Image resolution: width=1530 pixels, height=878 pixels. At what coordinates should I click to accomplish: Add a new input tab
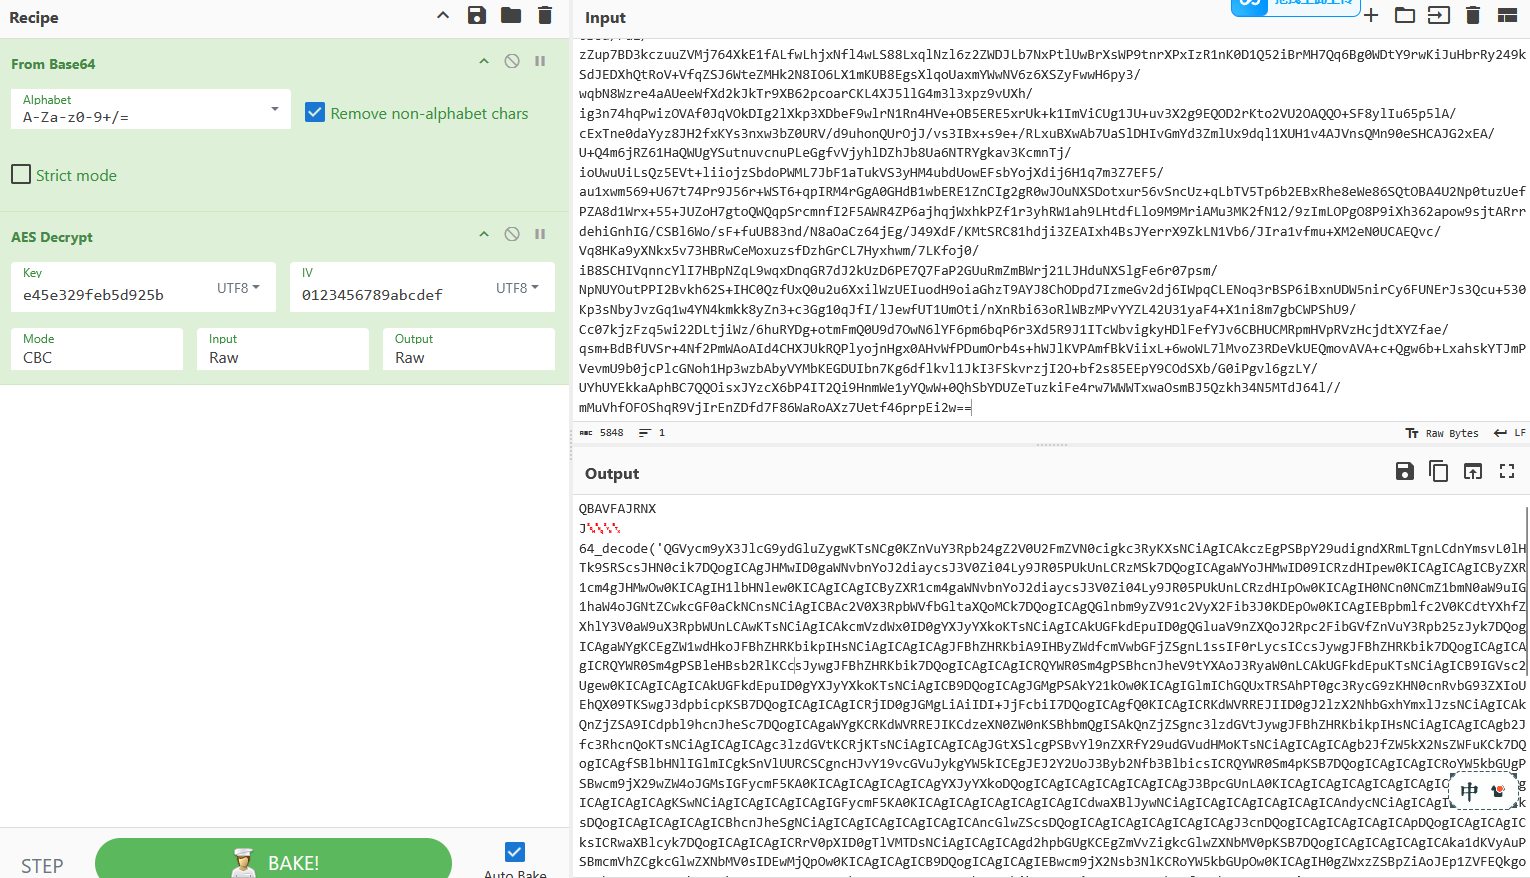1371,15
